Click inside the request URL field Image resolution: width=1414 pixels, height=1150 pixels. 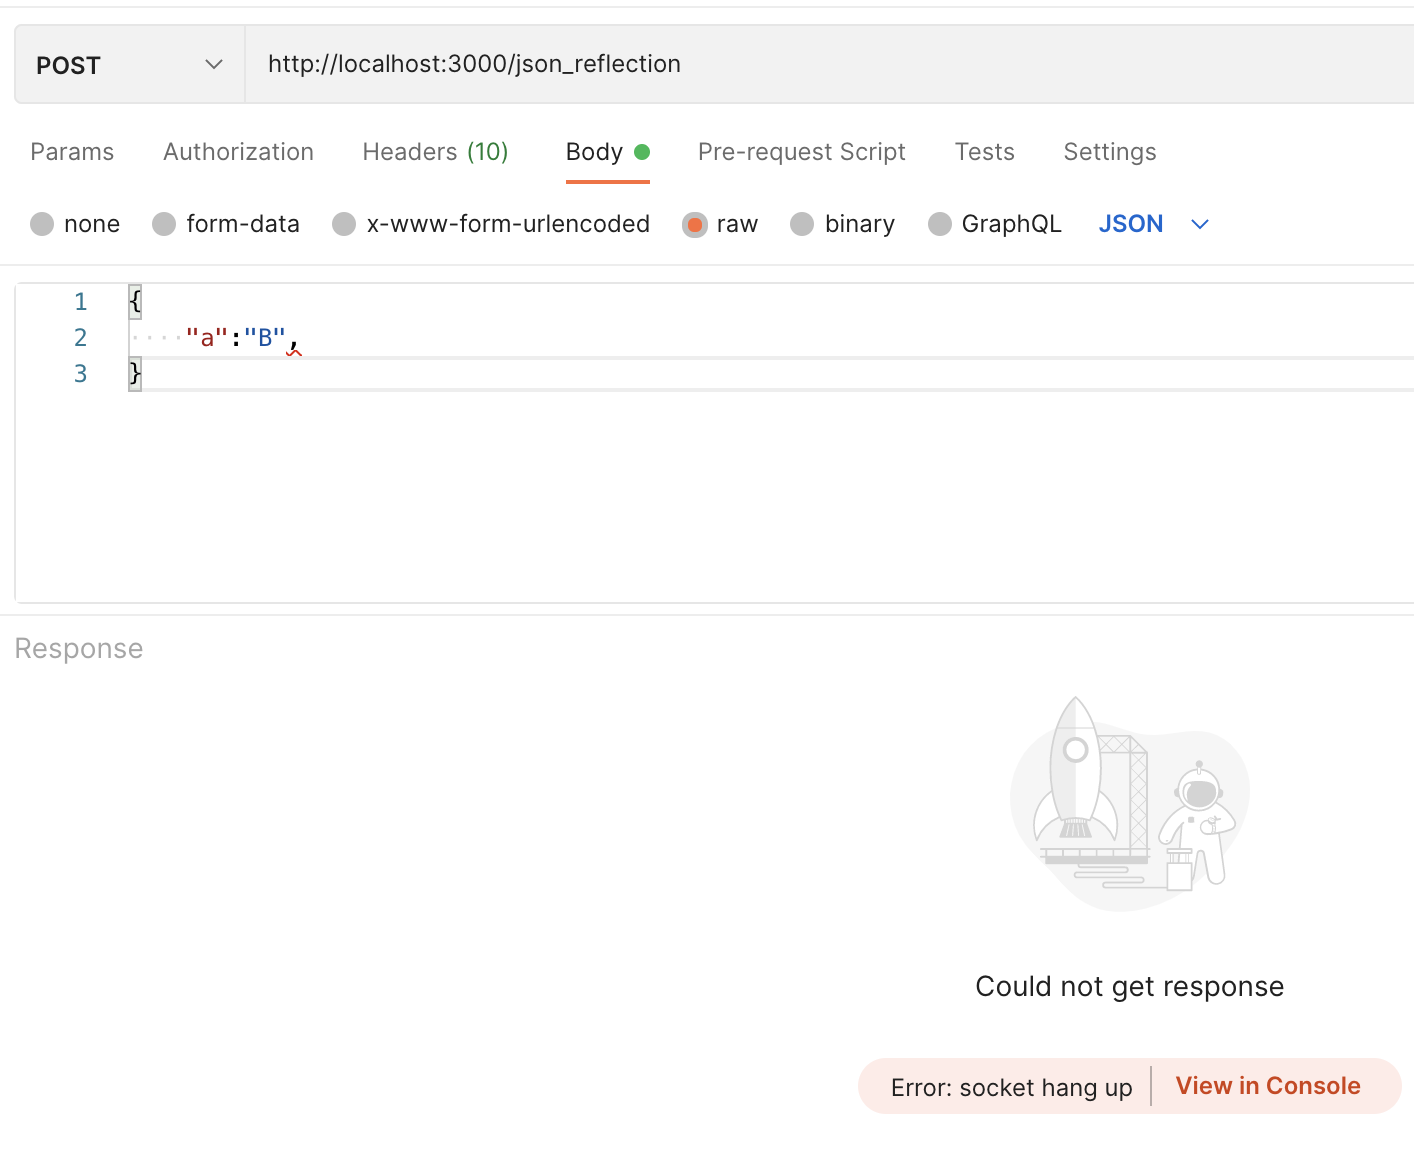[x=700, y=63]
